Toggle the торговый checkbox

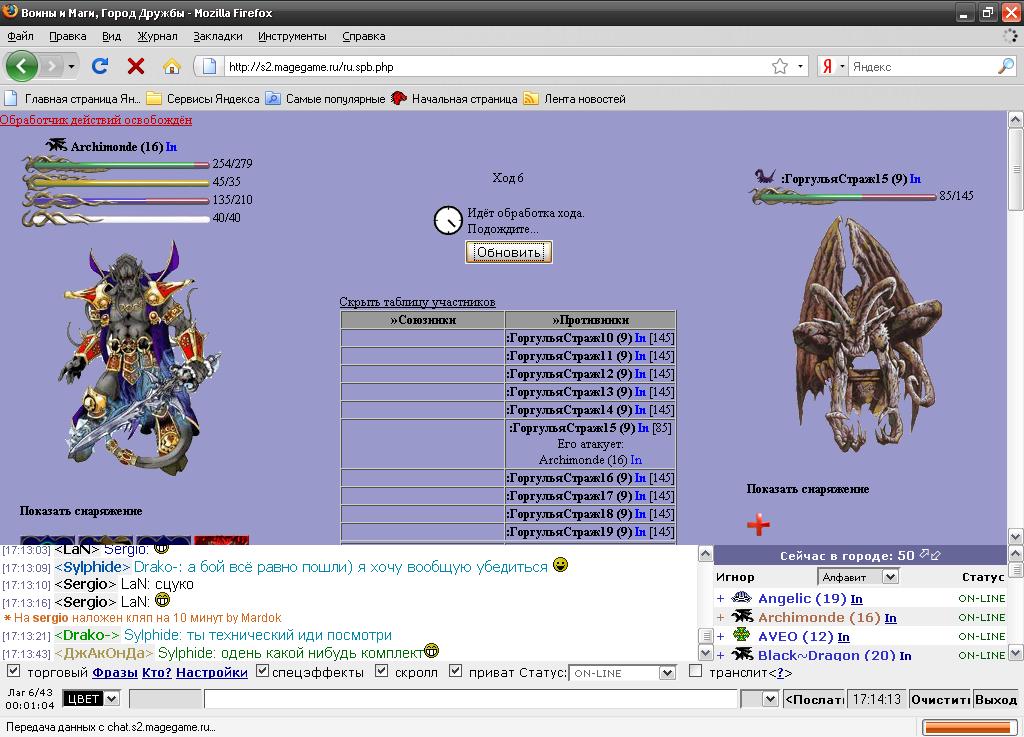pyautogui.click(x=13, y=671)
